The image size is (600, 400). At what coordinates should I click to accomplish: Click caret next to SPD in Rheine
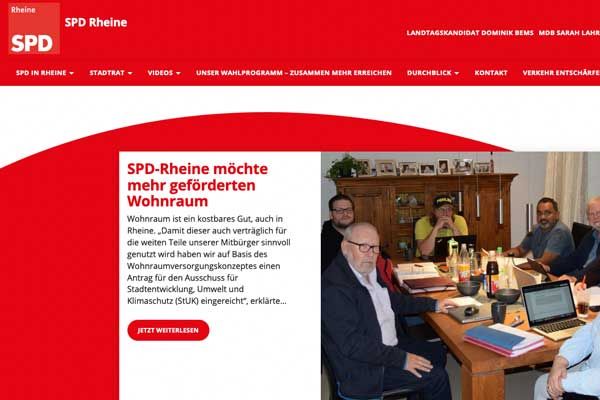pos(72,73)
